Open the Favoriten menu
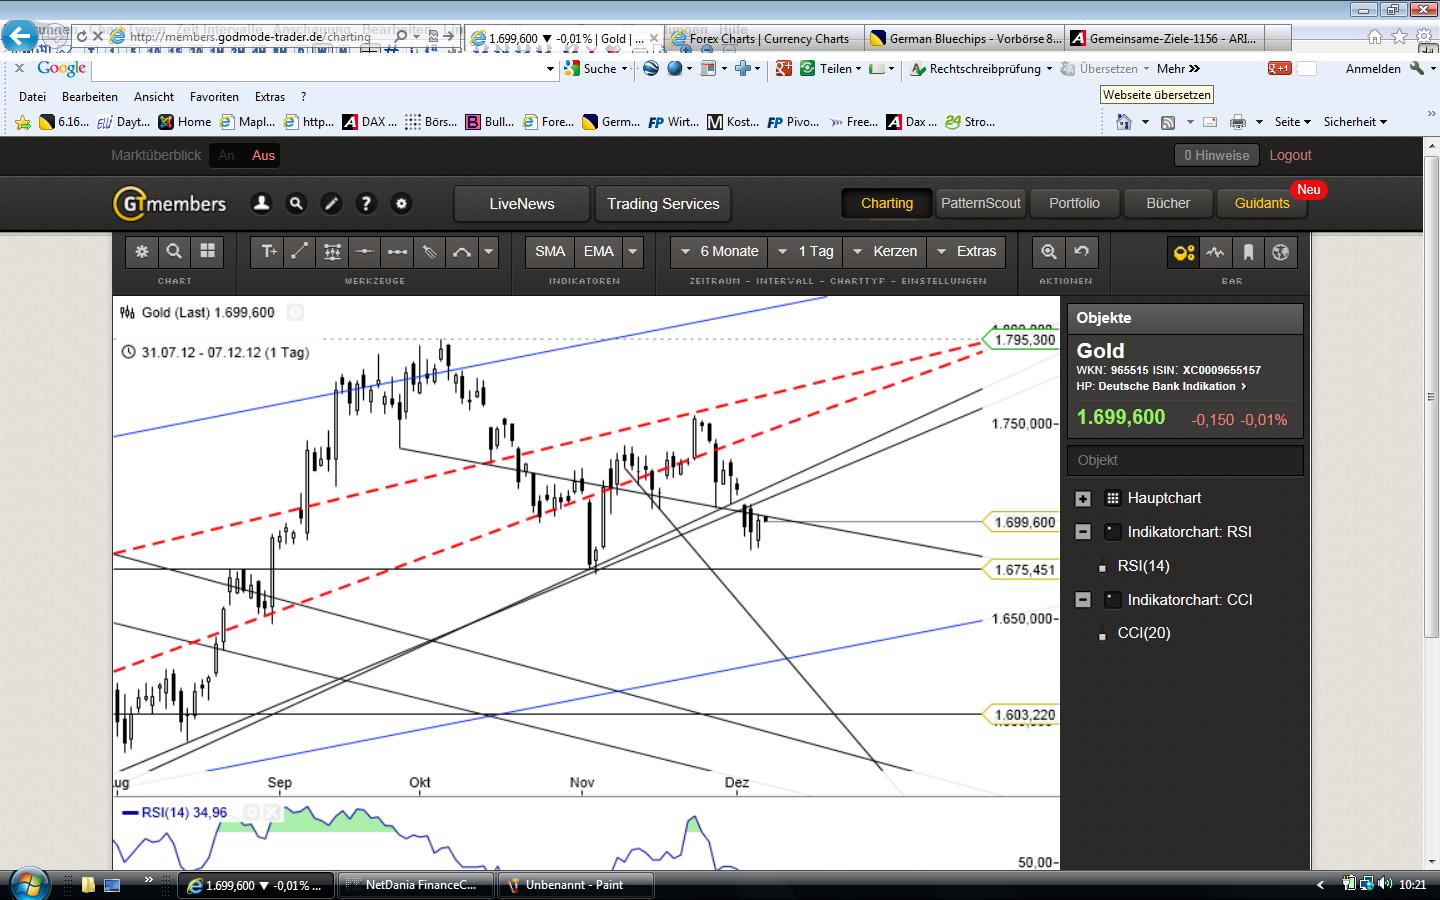This screenshot has width=1440, height=900. 214,96
